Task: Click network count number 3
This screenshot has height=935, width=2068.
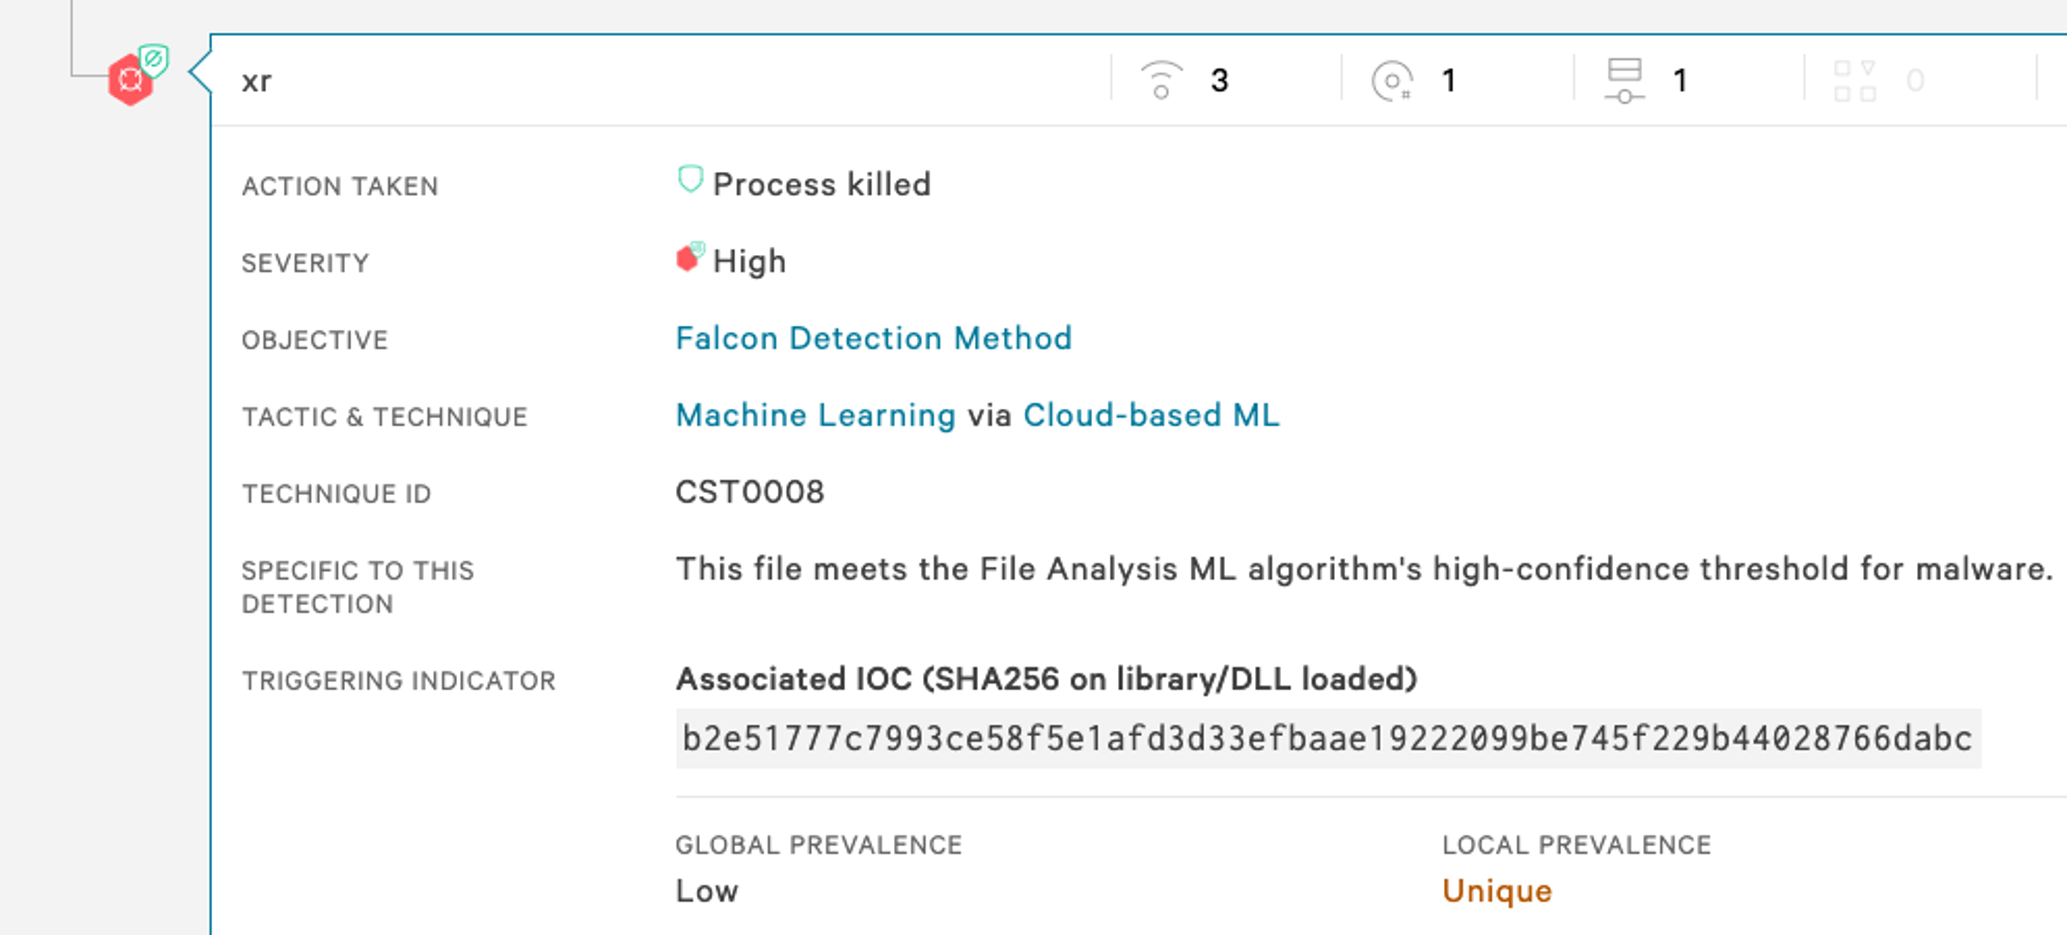Action: pos(1219,80)
